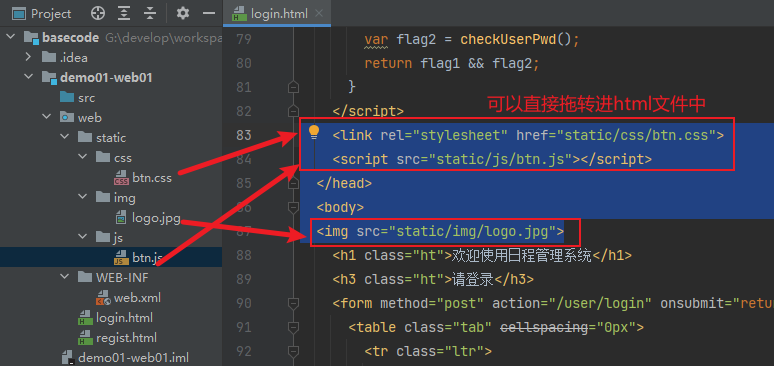Fold the script block at line 82
Viewport: 774px width, 366px height.
[294, 111]
